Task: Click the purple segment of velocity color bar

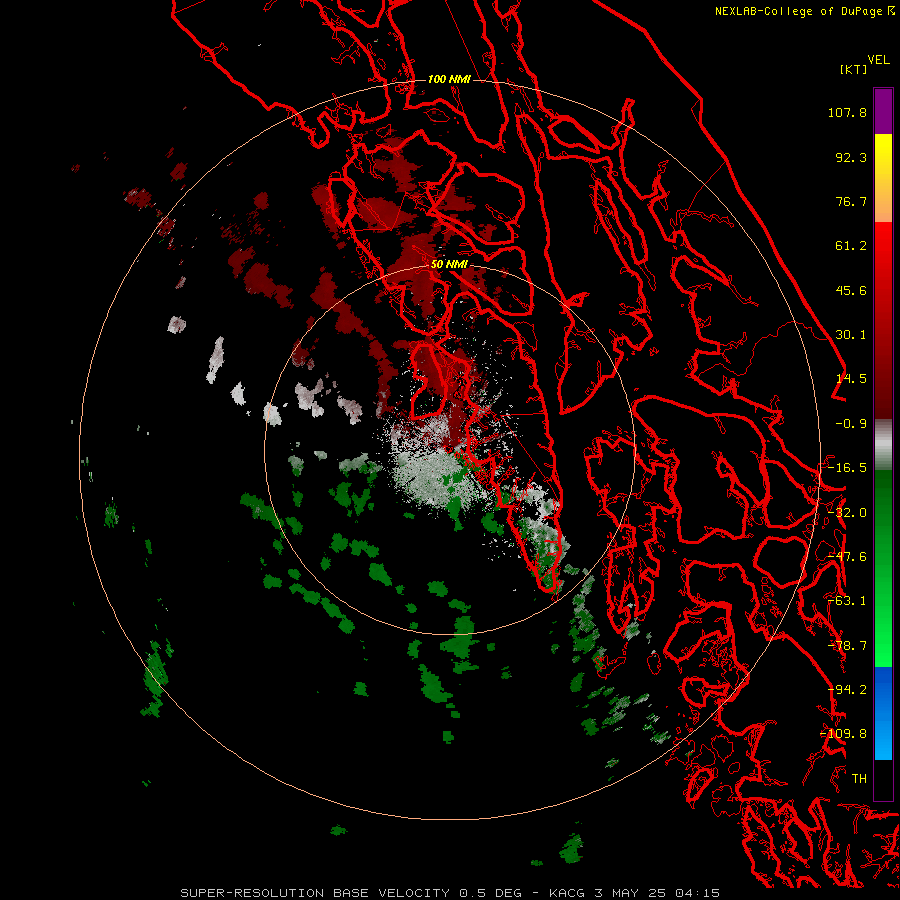Action: coord(883,111)
